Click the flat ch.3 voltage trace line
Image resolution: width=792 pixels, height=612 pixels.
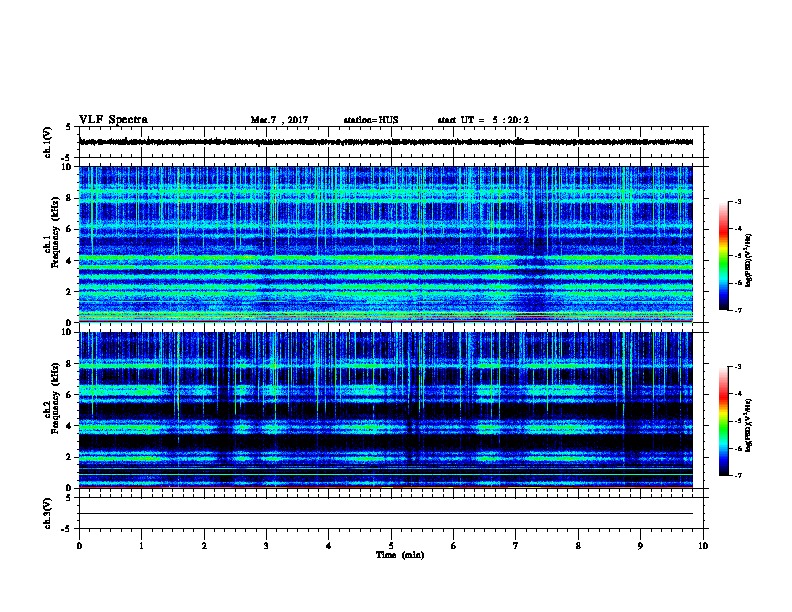(386, 514)
